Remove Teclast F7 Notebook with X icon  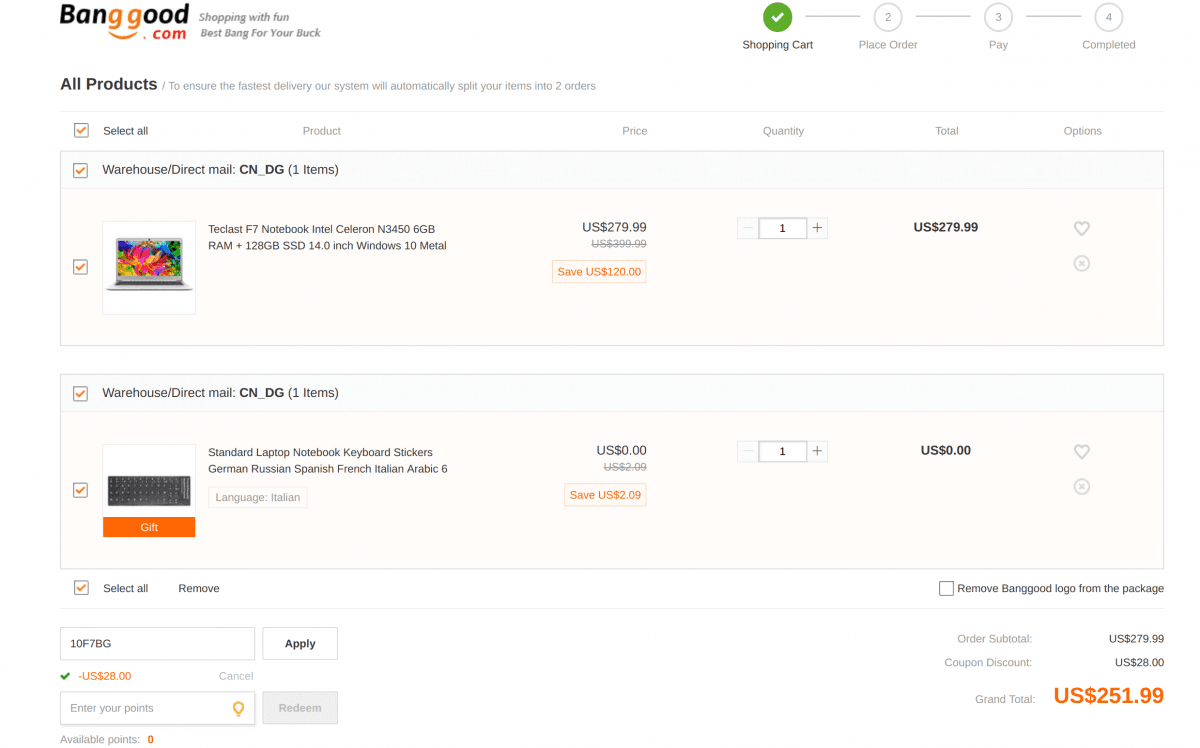(1081, 263)
